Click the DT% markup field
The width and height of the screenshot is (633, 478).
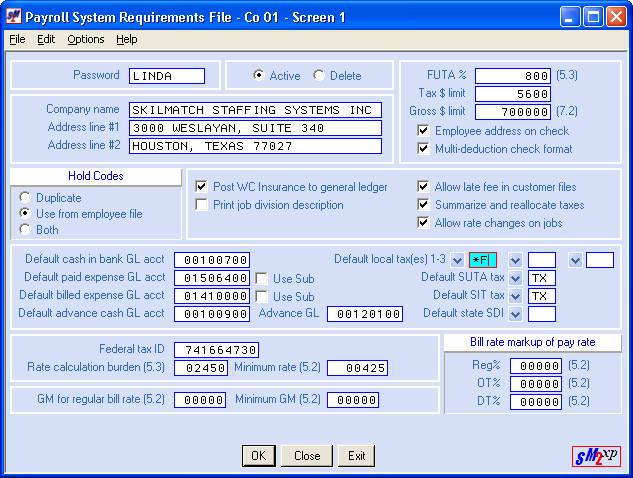pyautogui.click(x=536, y=402)
